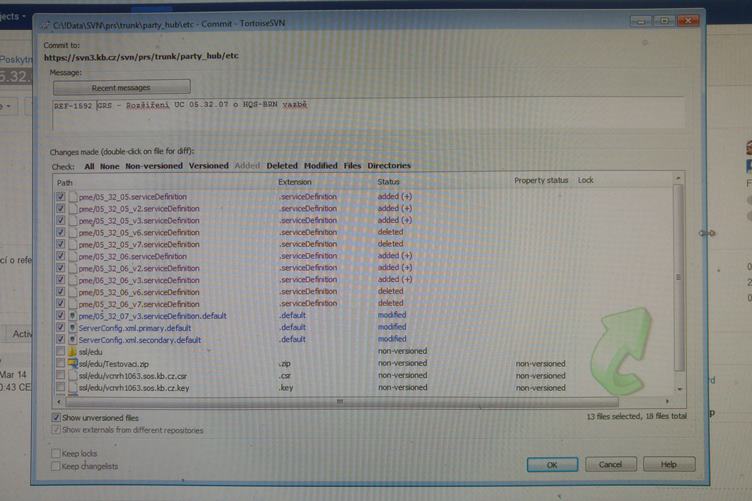Uncheck pme/05_32_06_v7.serviceDefinition checkbox

(60, 303)
